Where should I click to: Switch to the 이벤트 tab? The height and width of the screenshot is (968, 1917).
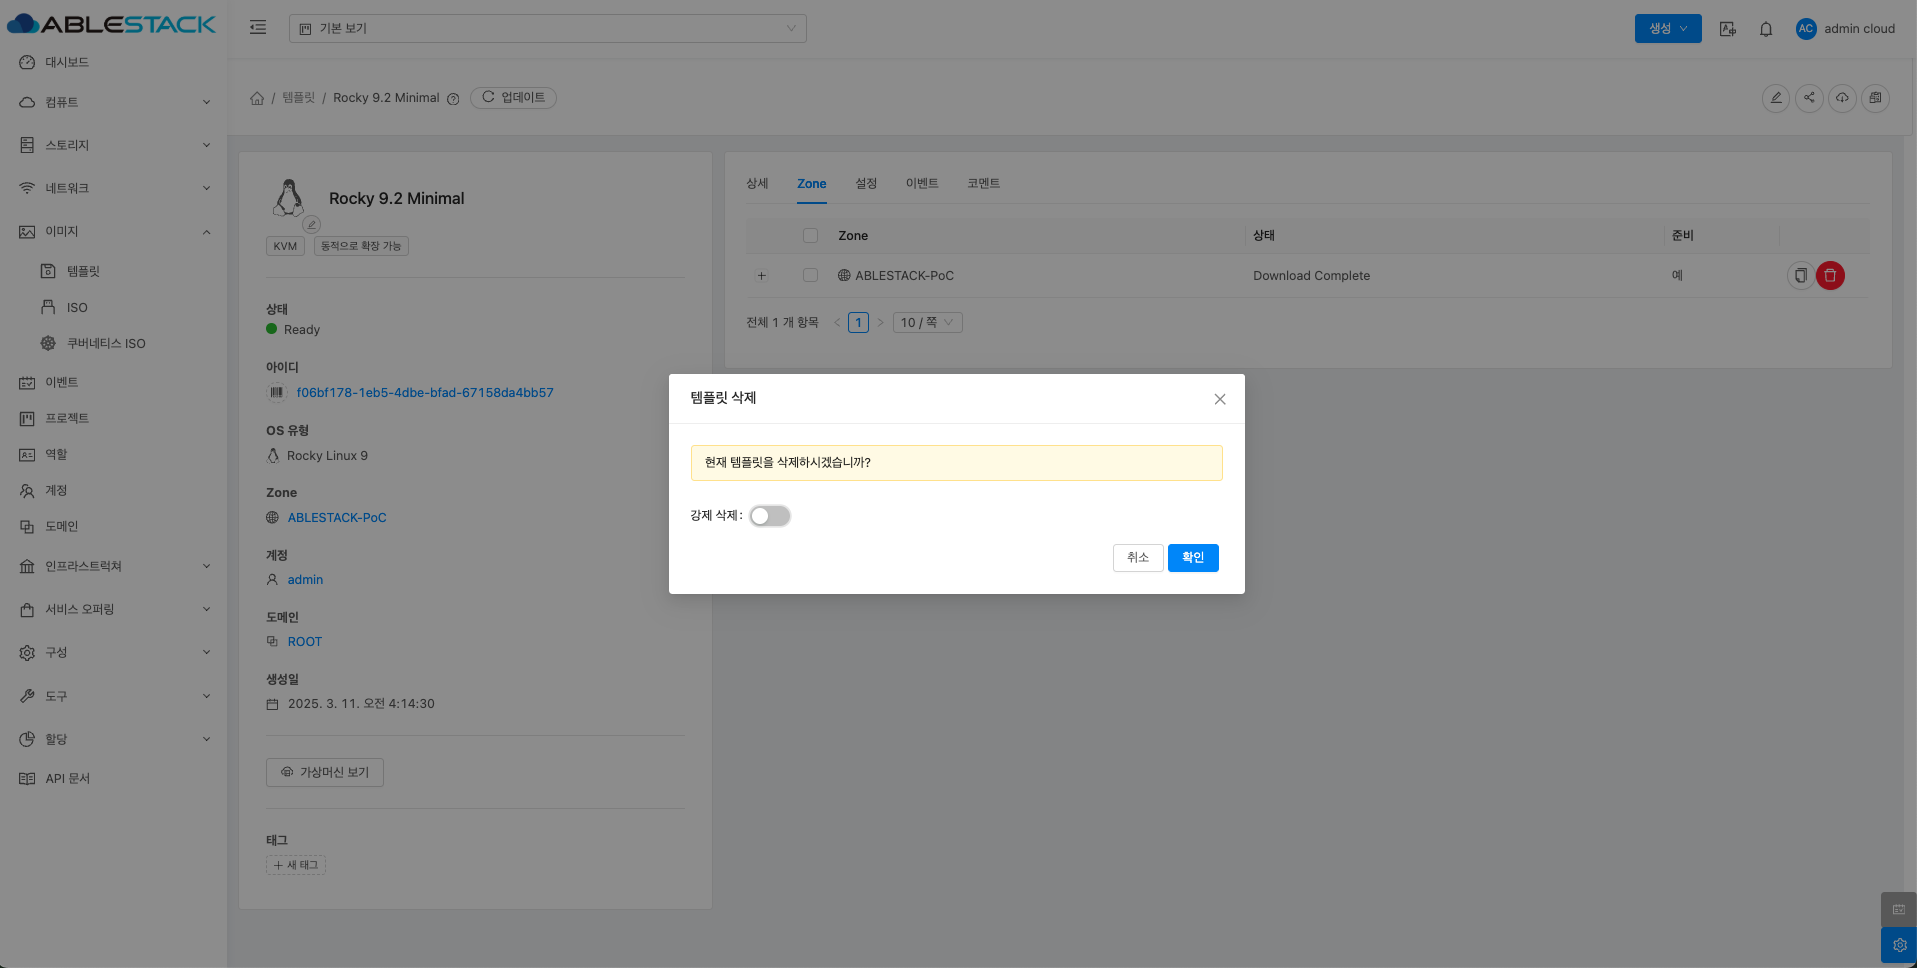[921, 184]
